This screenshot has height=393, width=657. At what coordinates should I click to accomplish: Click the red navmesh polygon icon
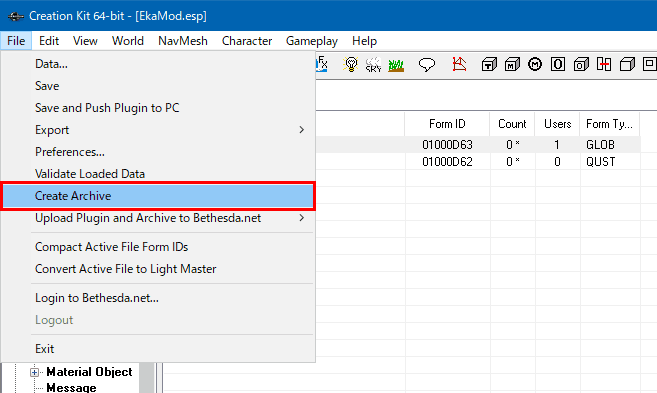pyautogui.click(x=459, y=64)
